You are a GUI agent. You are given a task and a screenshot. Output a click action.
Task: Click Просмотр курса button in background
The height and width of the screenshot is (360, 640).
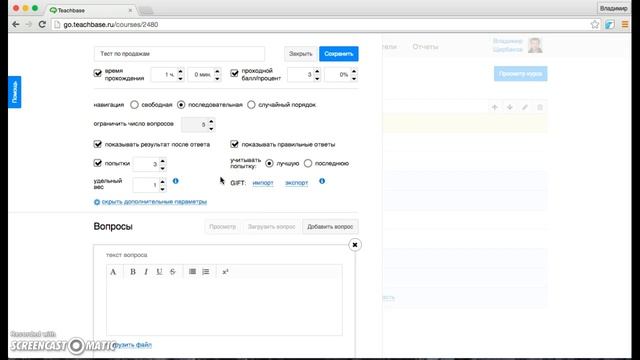pos(520,74)
